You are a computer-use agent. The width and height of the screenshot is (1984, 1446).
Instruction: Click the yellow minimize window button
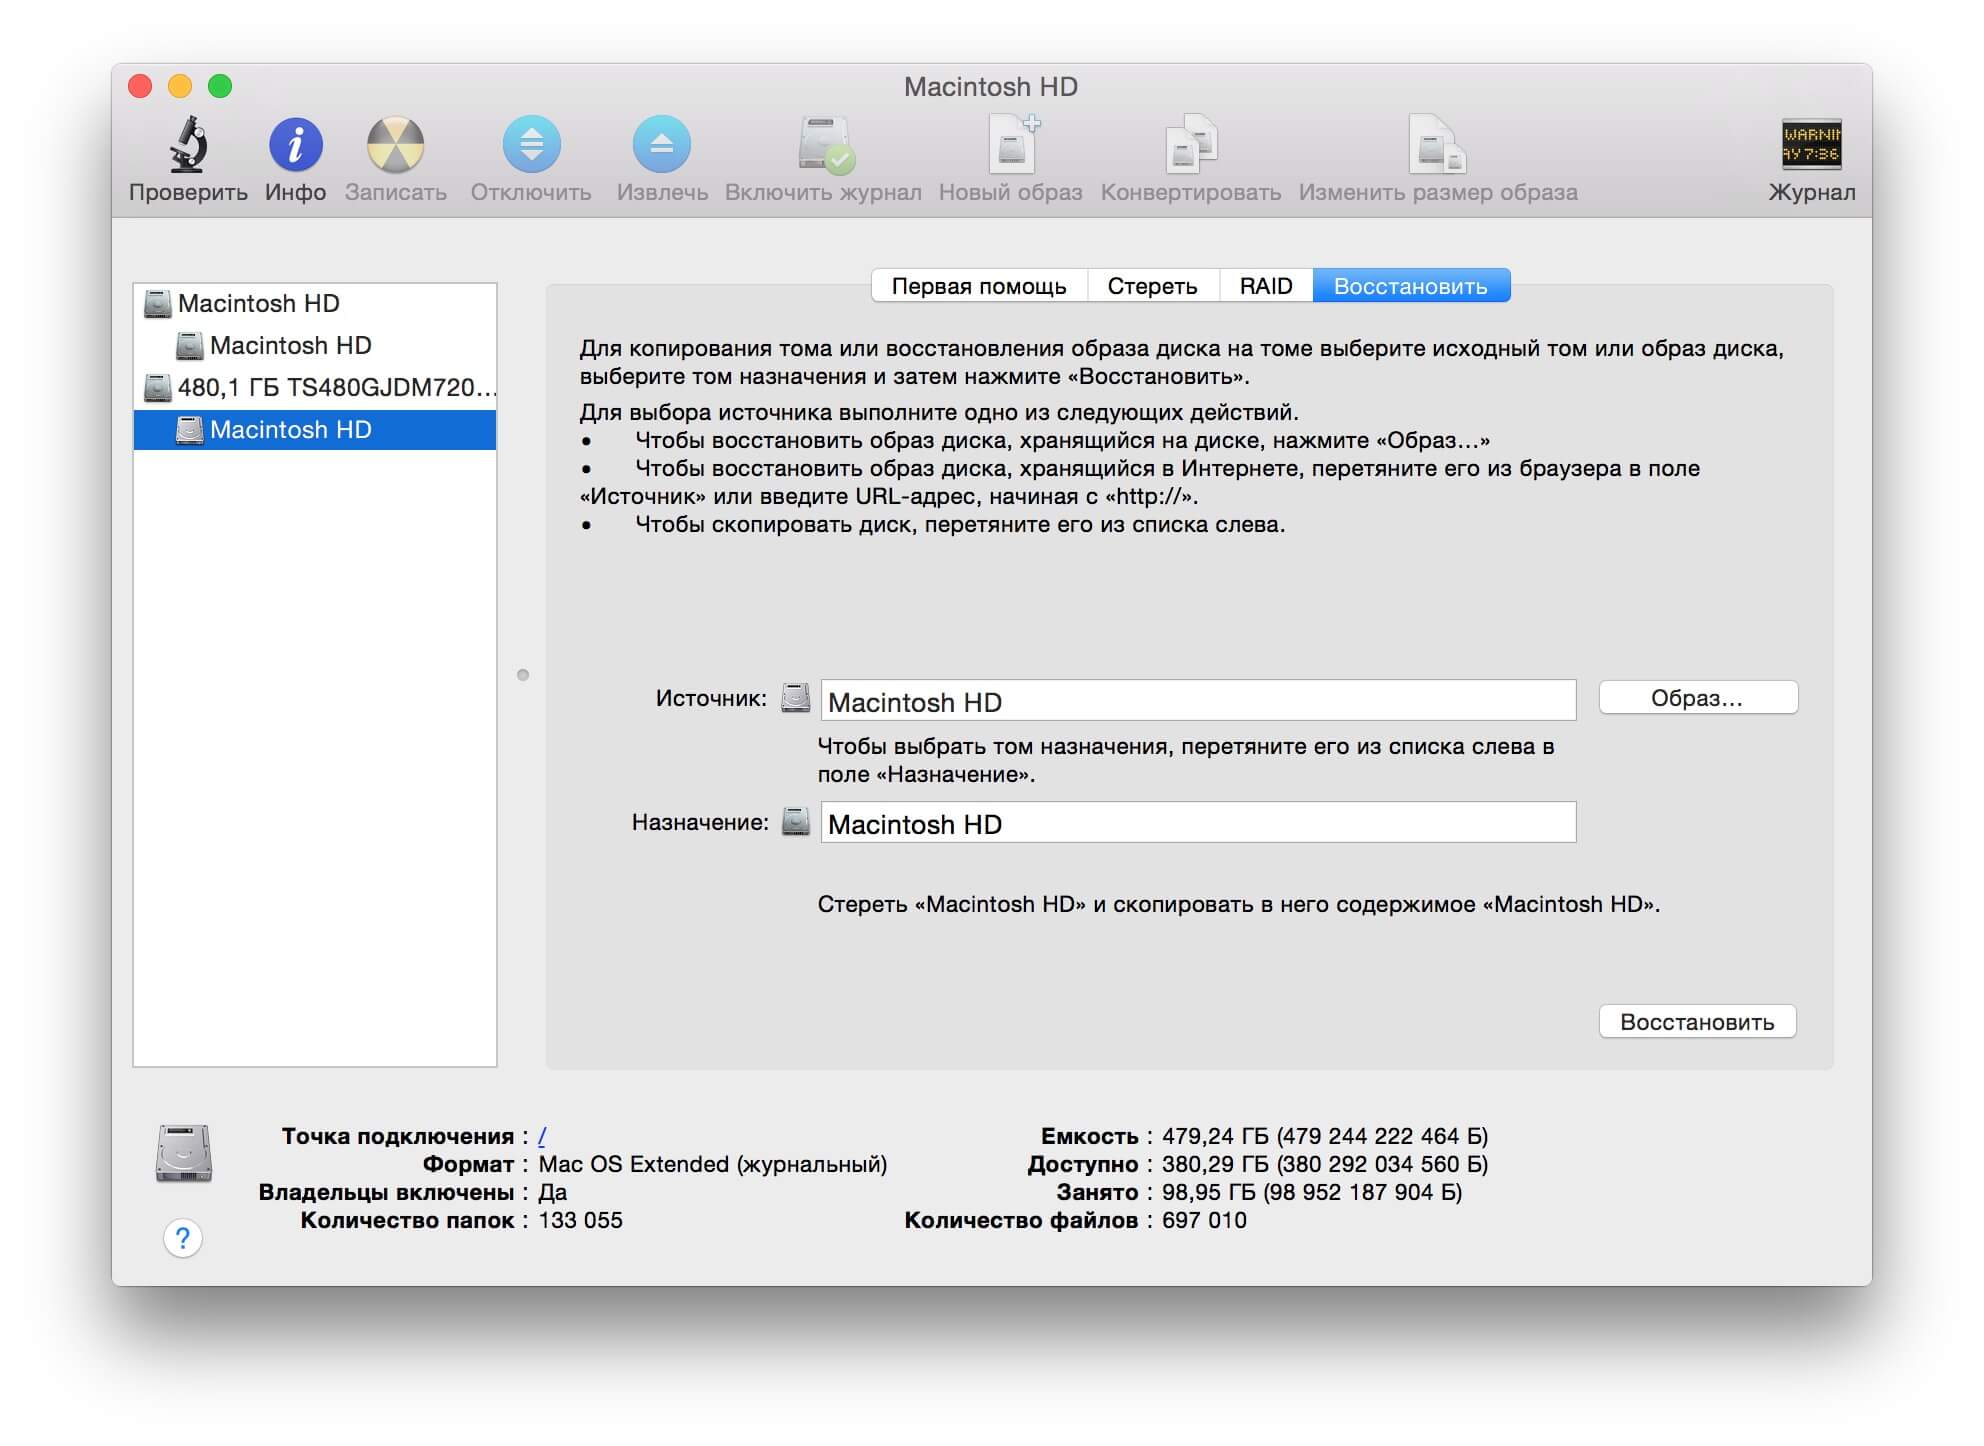(180, 86)
